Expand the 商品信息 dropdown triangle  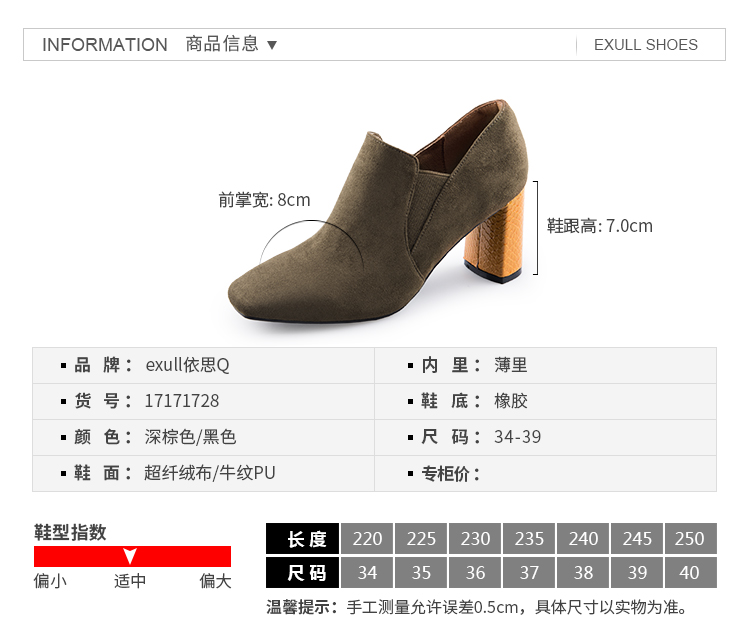tap(272, 45)
